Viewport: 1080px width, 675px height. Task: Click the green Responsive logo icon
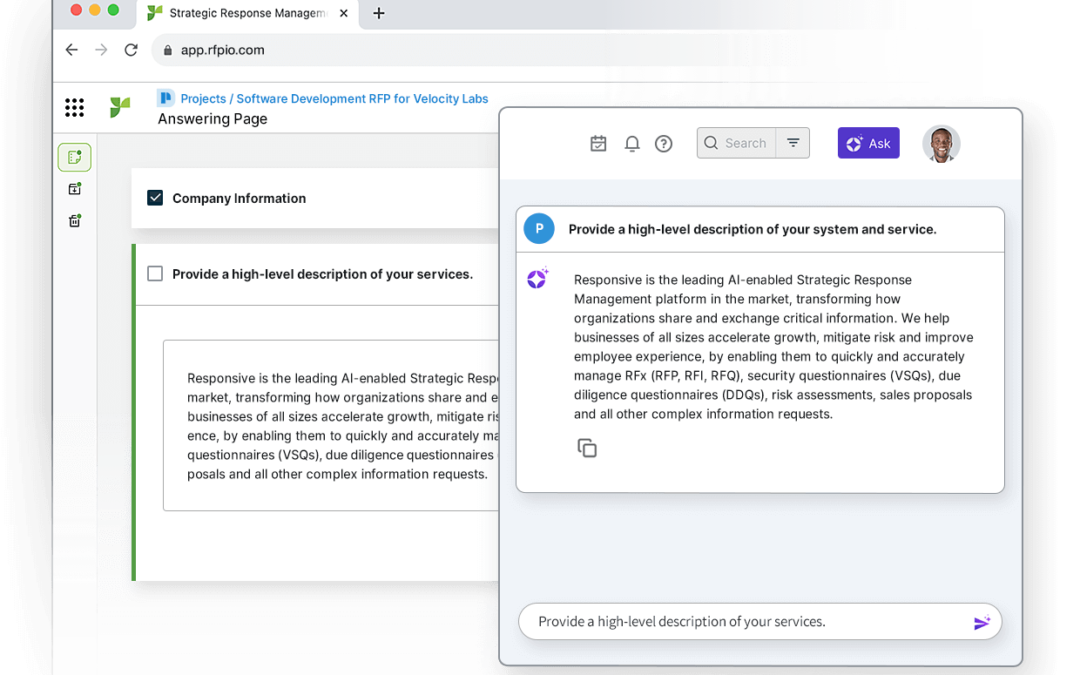click(120, 108)
